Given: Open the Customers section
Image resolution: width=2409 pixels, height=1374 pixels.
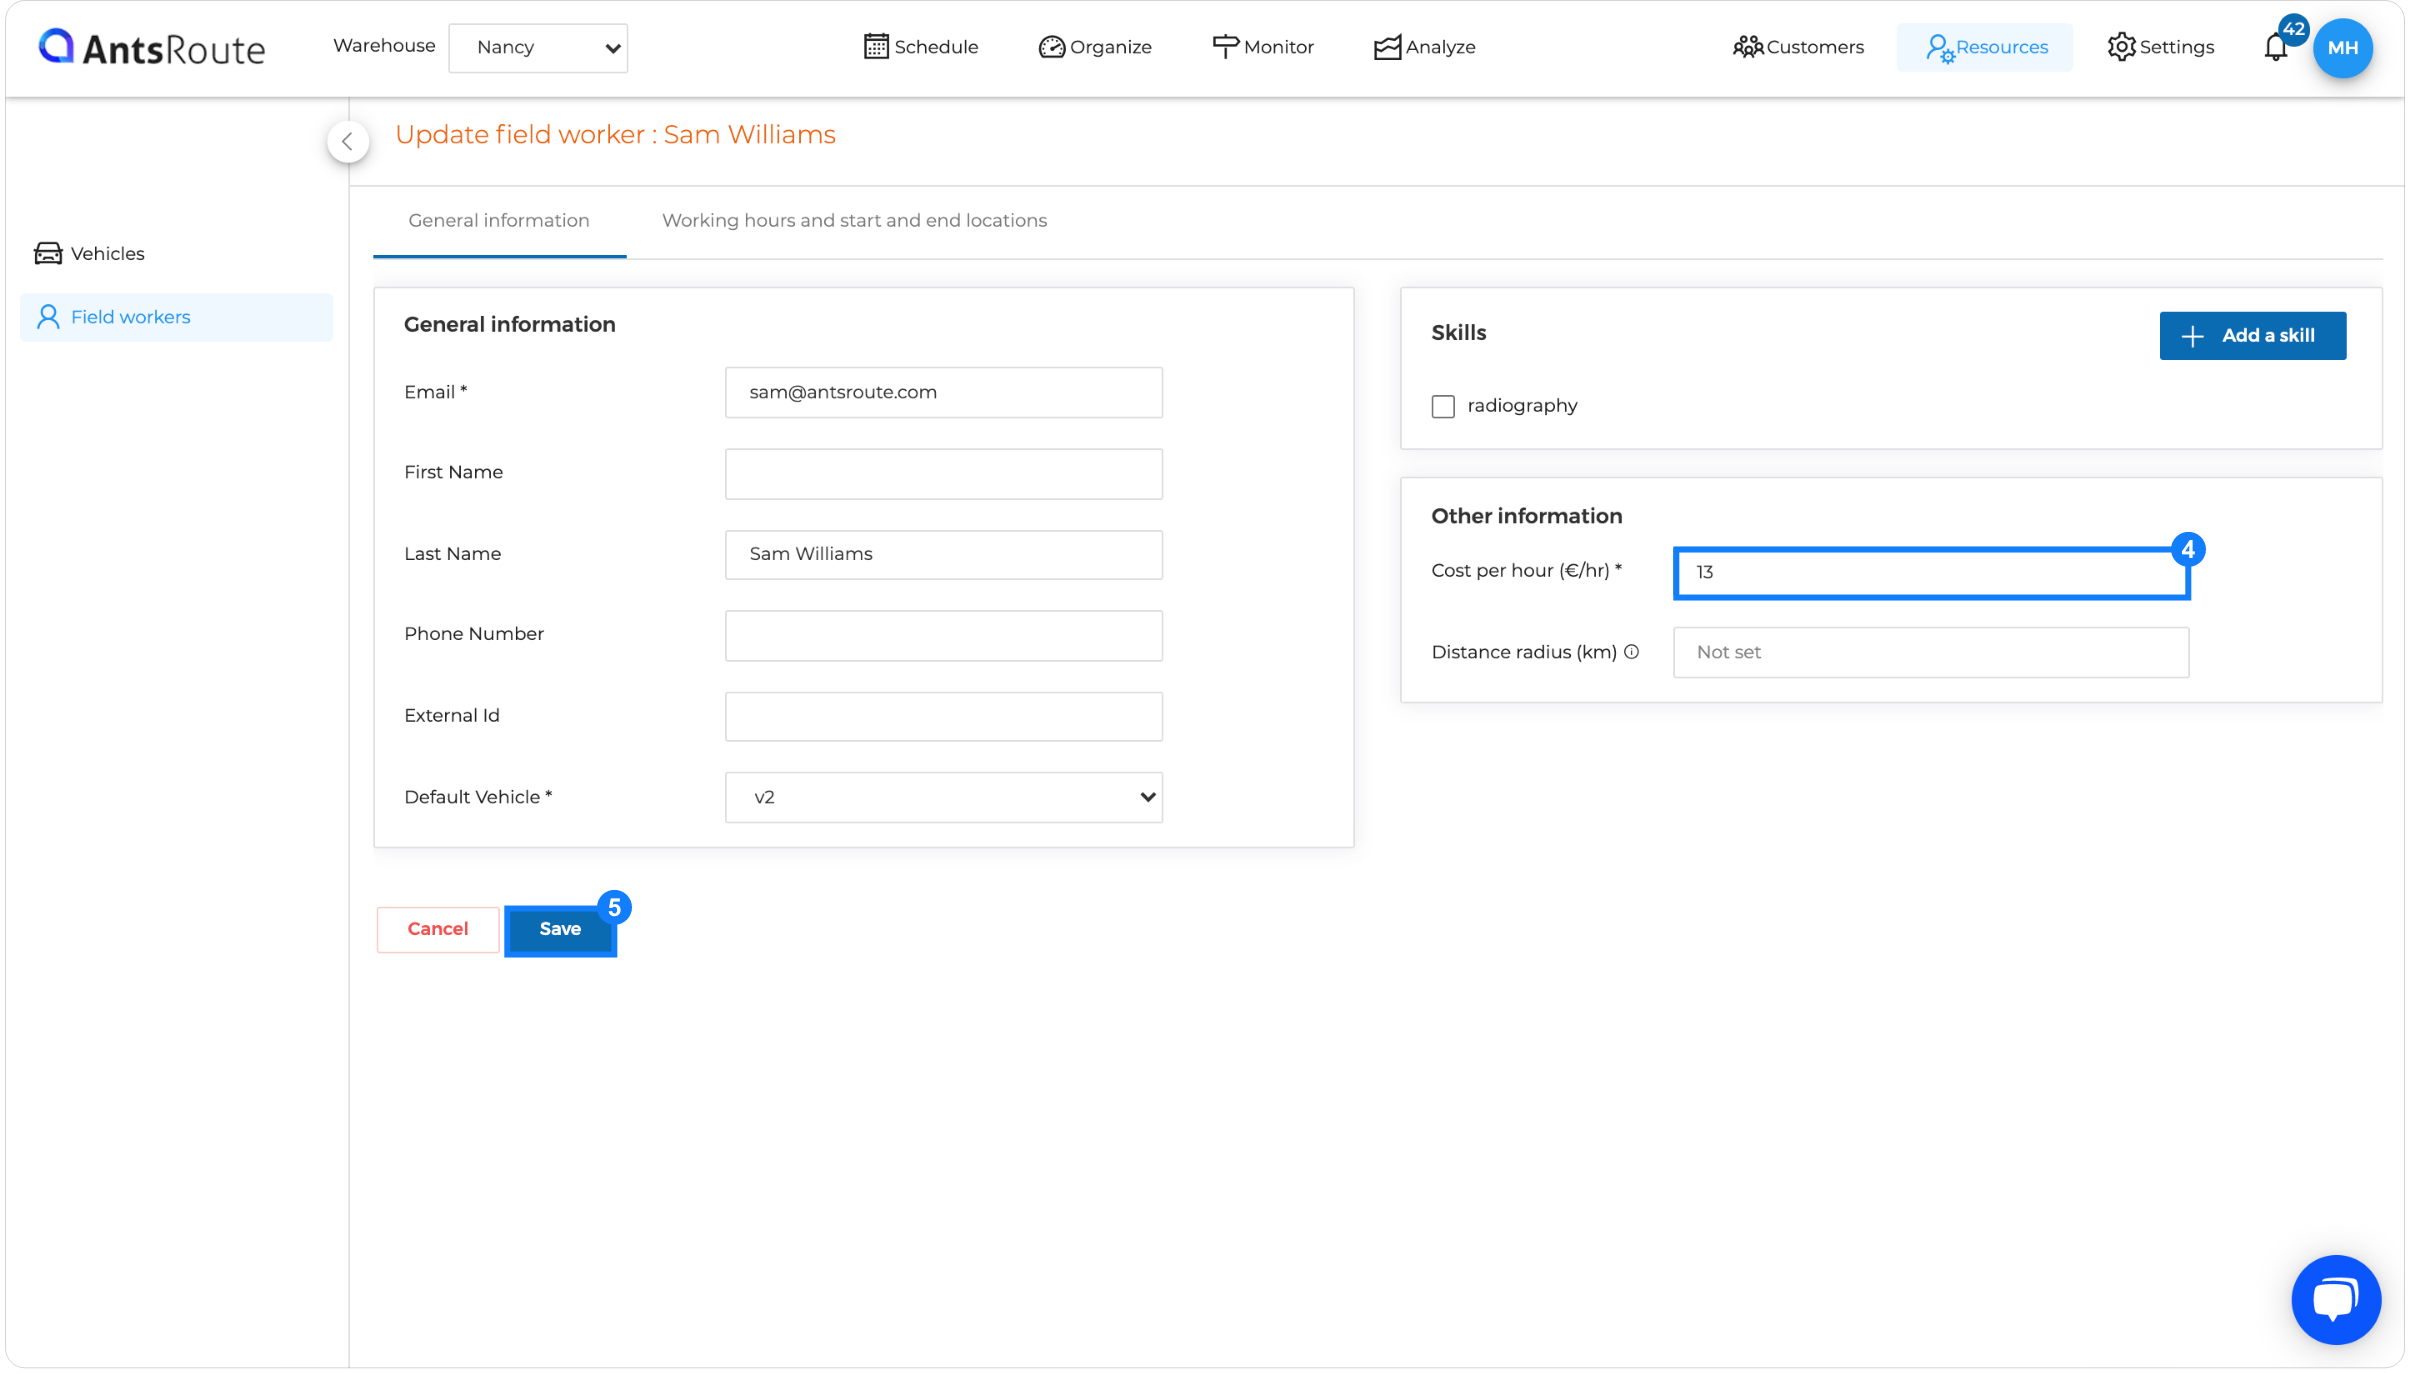Looking at the screenshot, I should pyautogui.click(x=1798, y=47).
